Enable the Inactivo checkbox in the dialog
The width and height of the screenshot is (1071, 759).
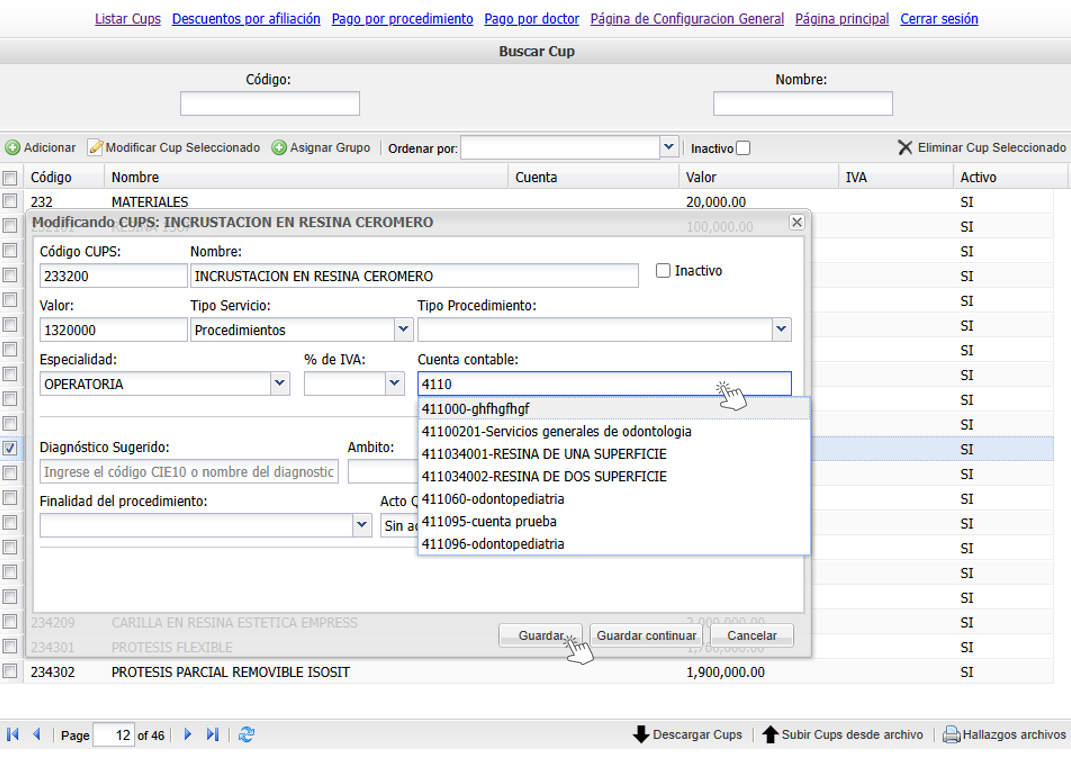click(x=663, y=271)
